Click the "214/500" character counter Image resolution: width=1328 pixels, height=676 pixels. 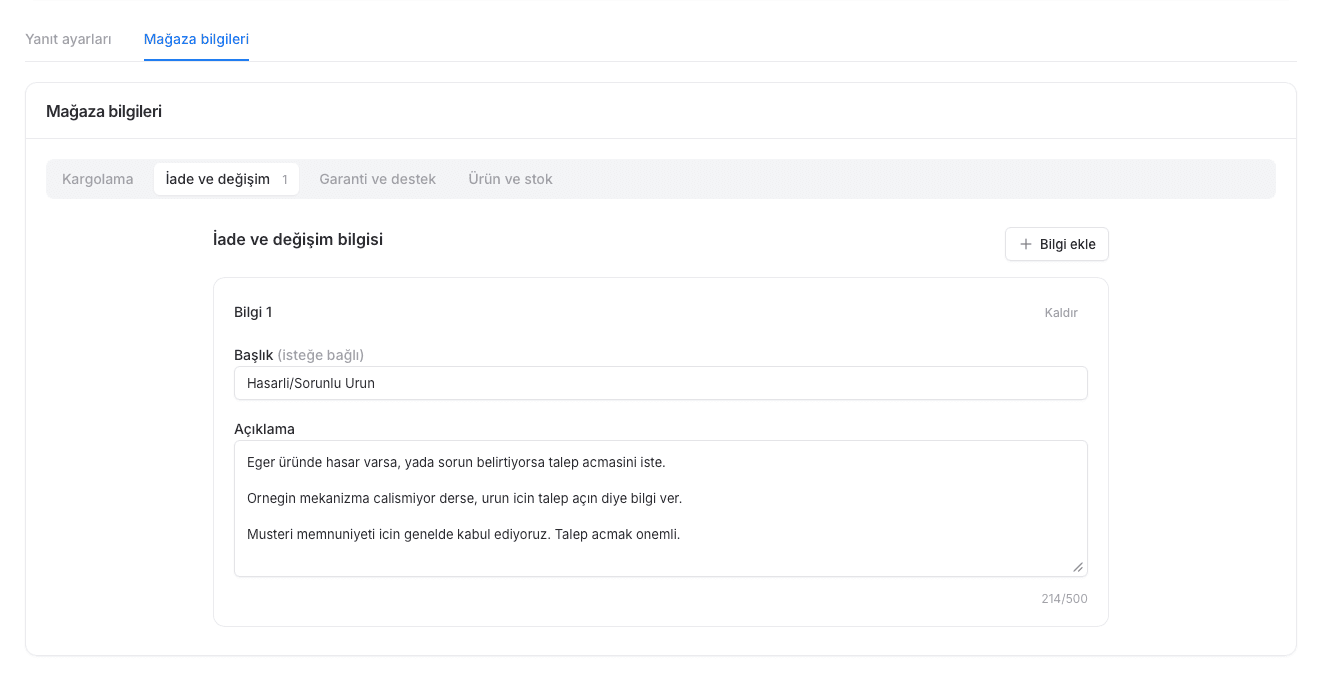point(1064,599)
